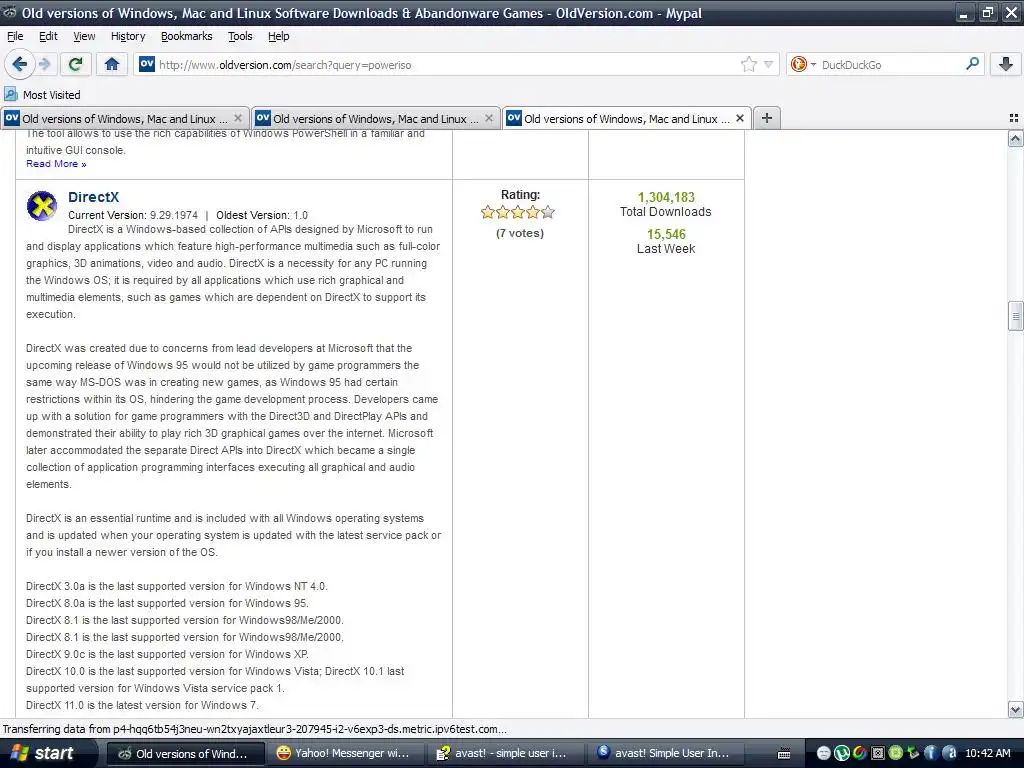Click the blue info 'i' tray icon
This screenshot has height=768, width=1024.
930,754
